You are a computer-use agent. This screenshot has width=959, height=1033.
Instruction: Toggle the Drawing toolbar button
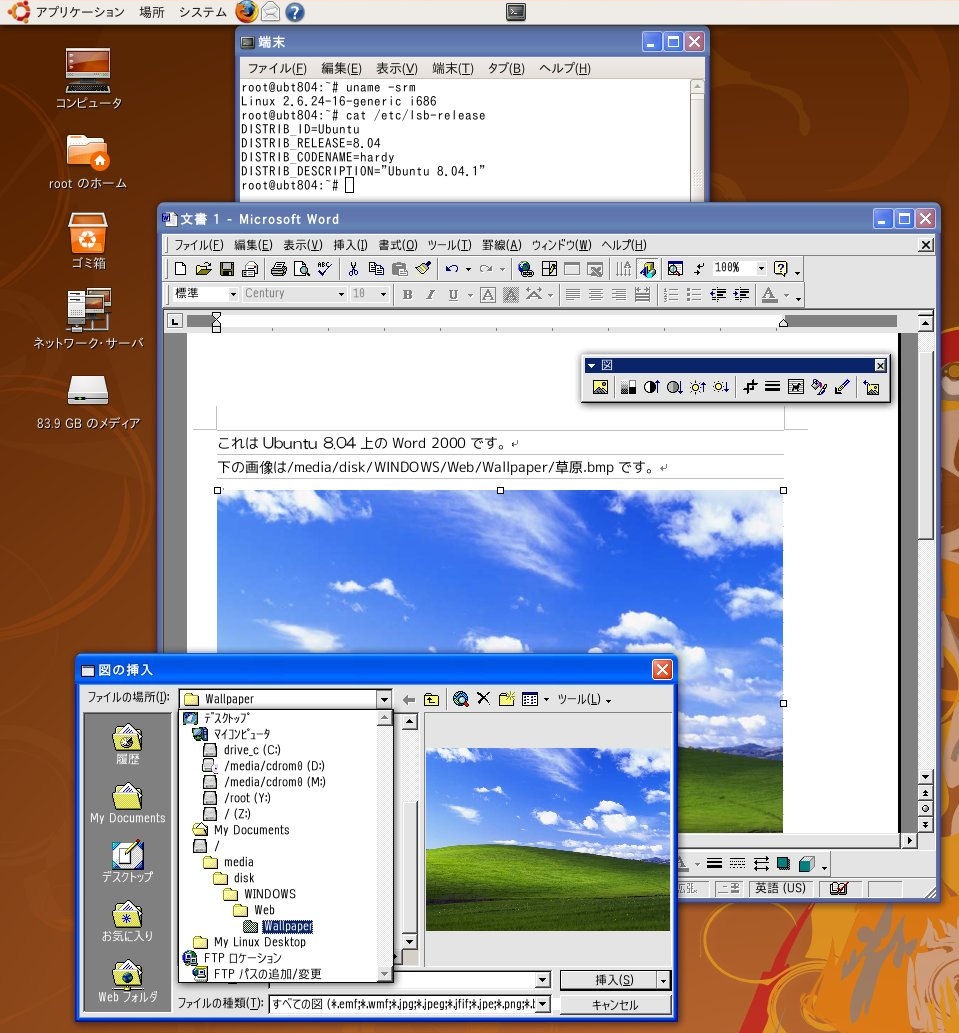coord(647,269)
